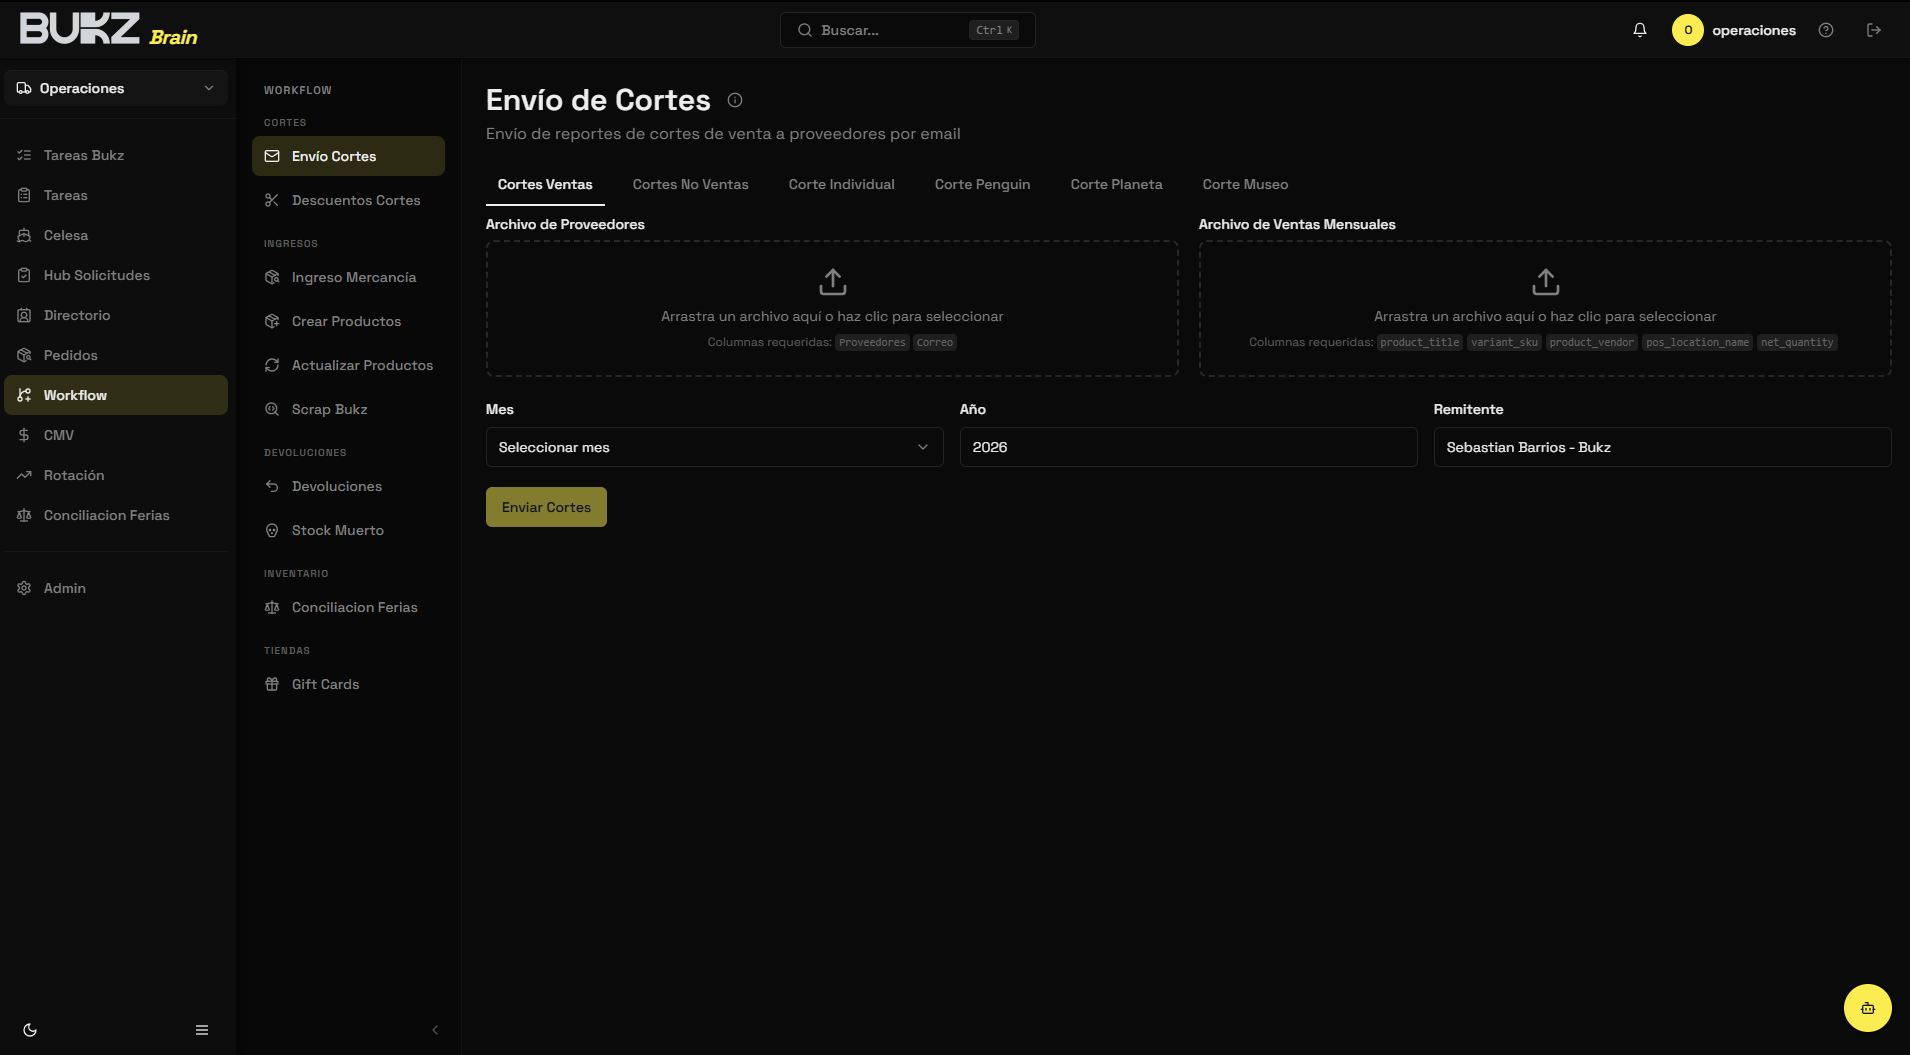The height and width of the screenshot is (1055, 1910).
Task: Click the Enviar Cortes button
Action: (x=546, y=507)
